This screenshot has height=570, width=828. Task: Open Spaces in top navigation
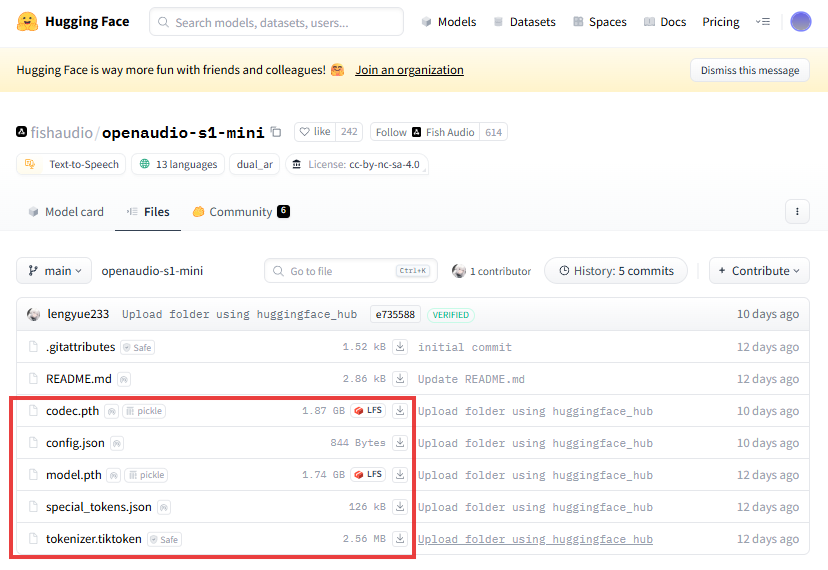point(600,22)
